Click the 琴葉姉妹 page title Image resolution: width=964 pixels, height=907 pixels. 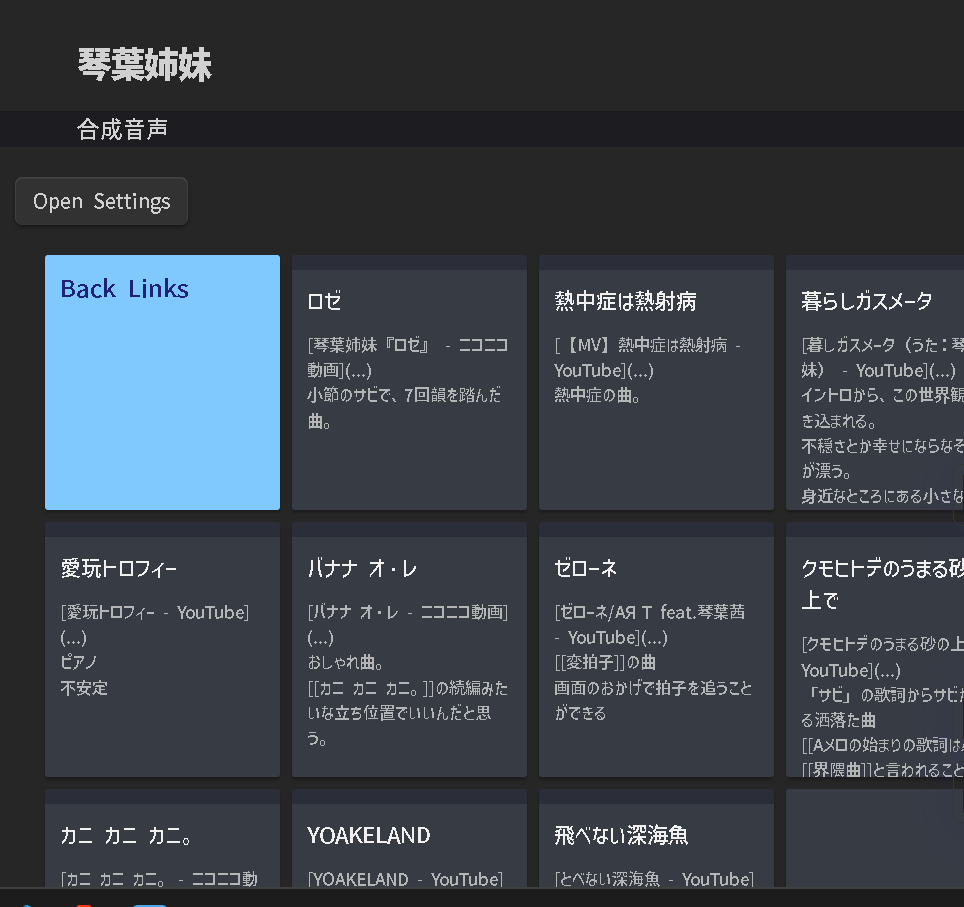146,64
